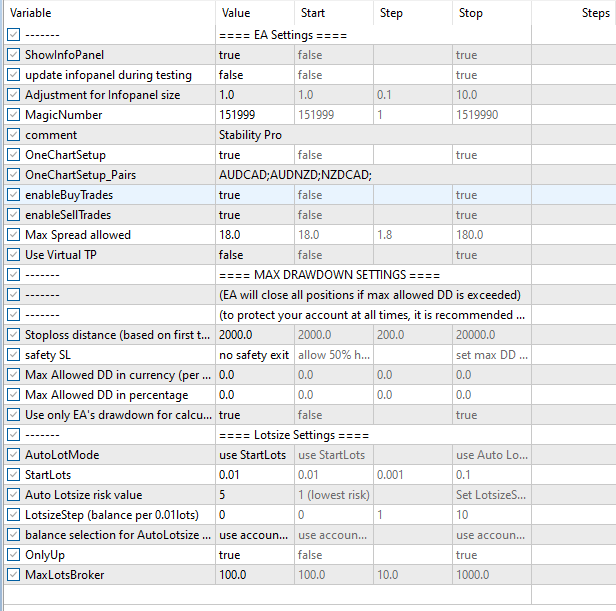Edit pairs value AUDCAD;AUDNZD;NZDCAD;
This screenshot has width=616, height=611.
click(x=373, y=174)
